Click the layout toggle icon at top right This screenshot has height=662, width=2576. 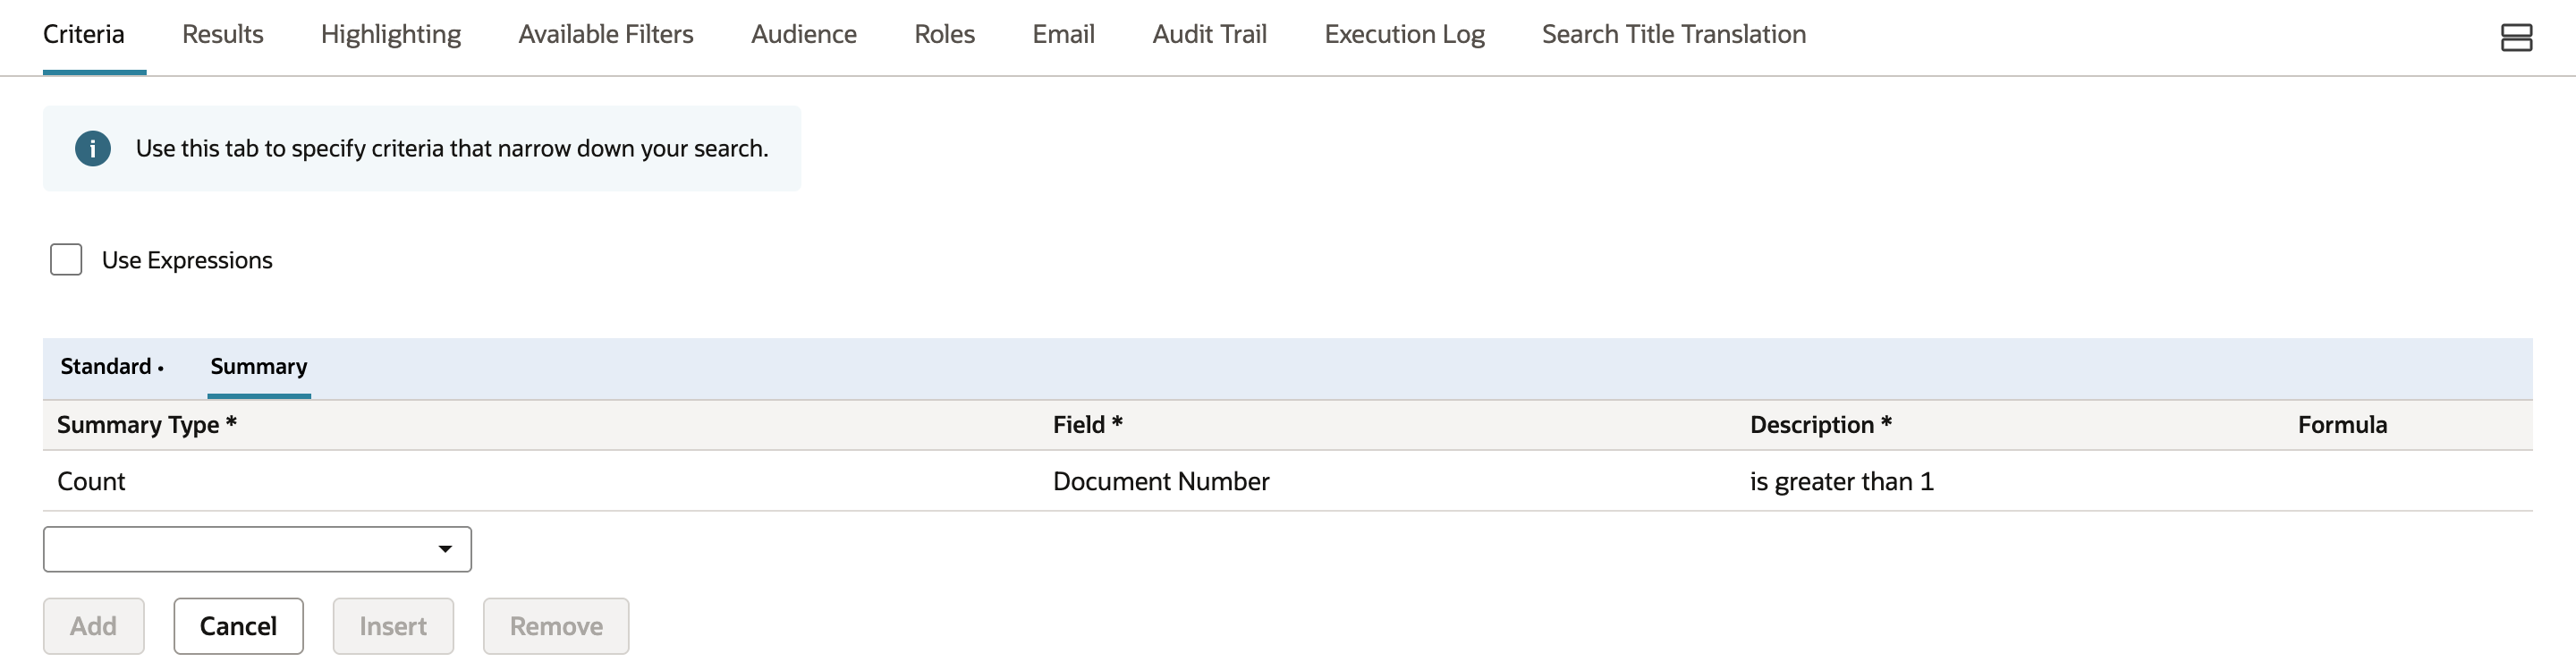click(x=2515, y=38)
